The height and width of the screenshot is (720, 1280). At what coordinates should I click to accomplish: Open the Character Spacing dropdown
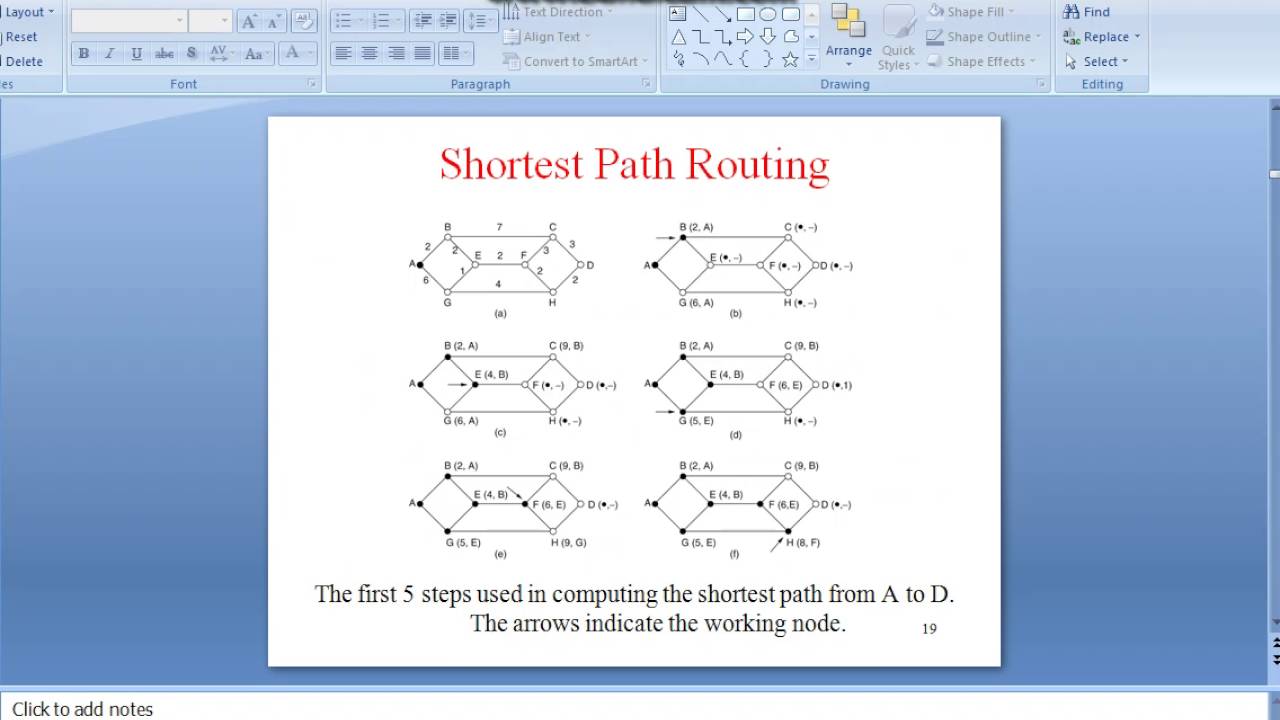(222, 54)
